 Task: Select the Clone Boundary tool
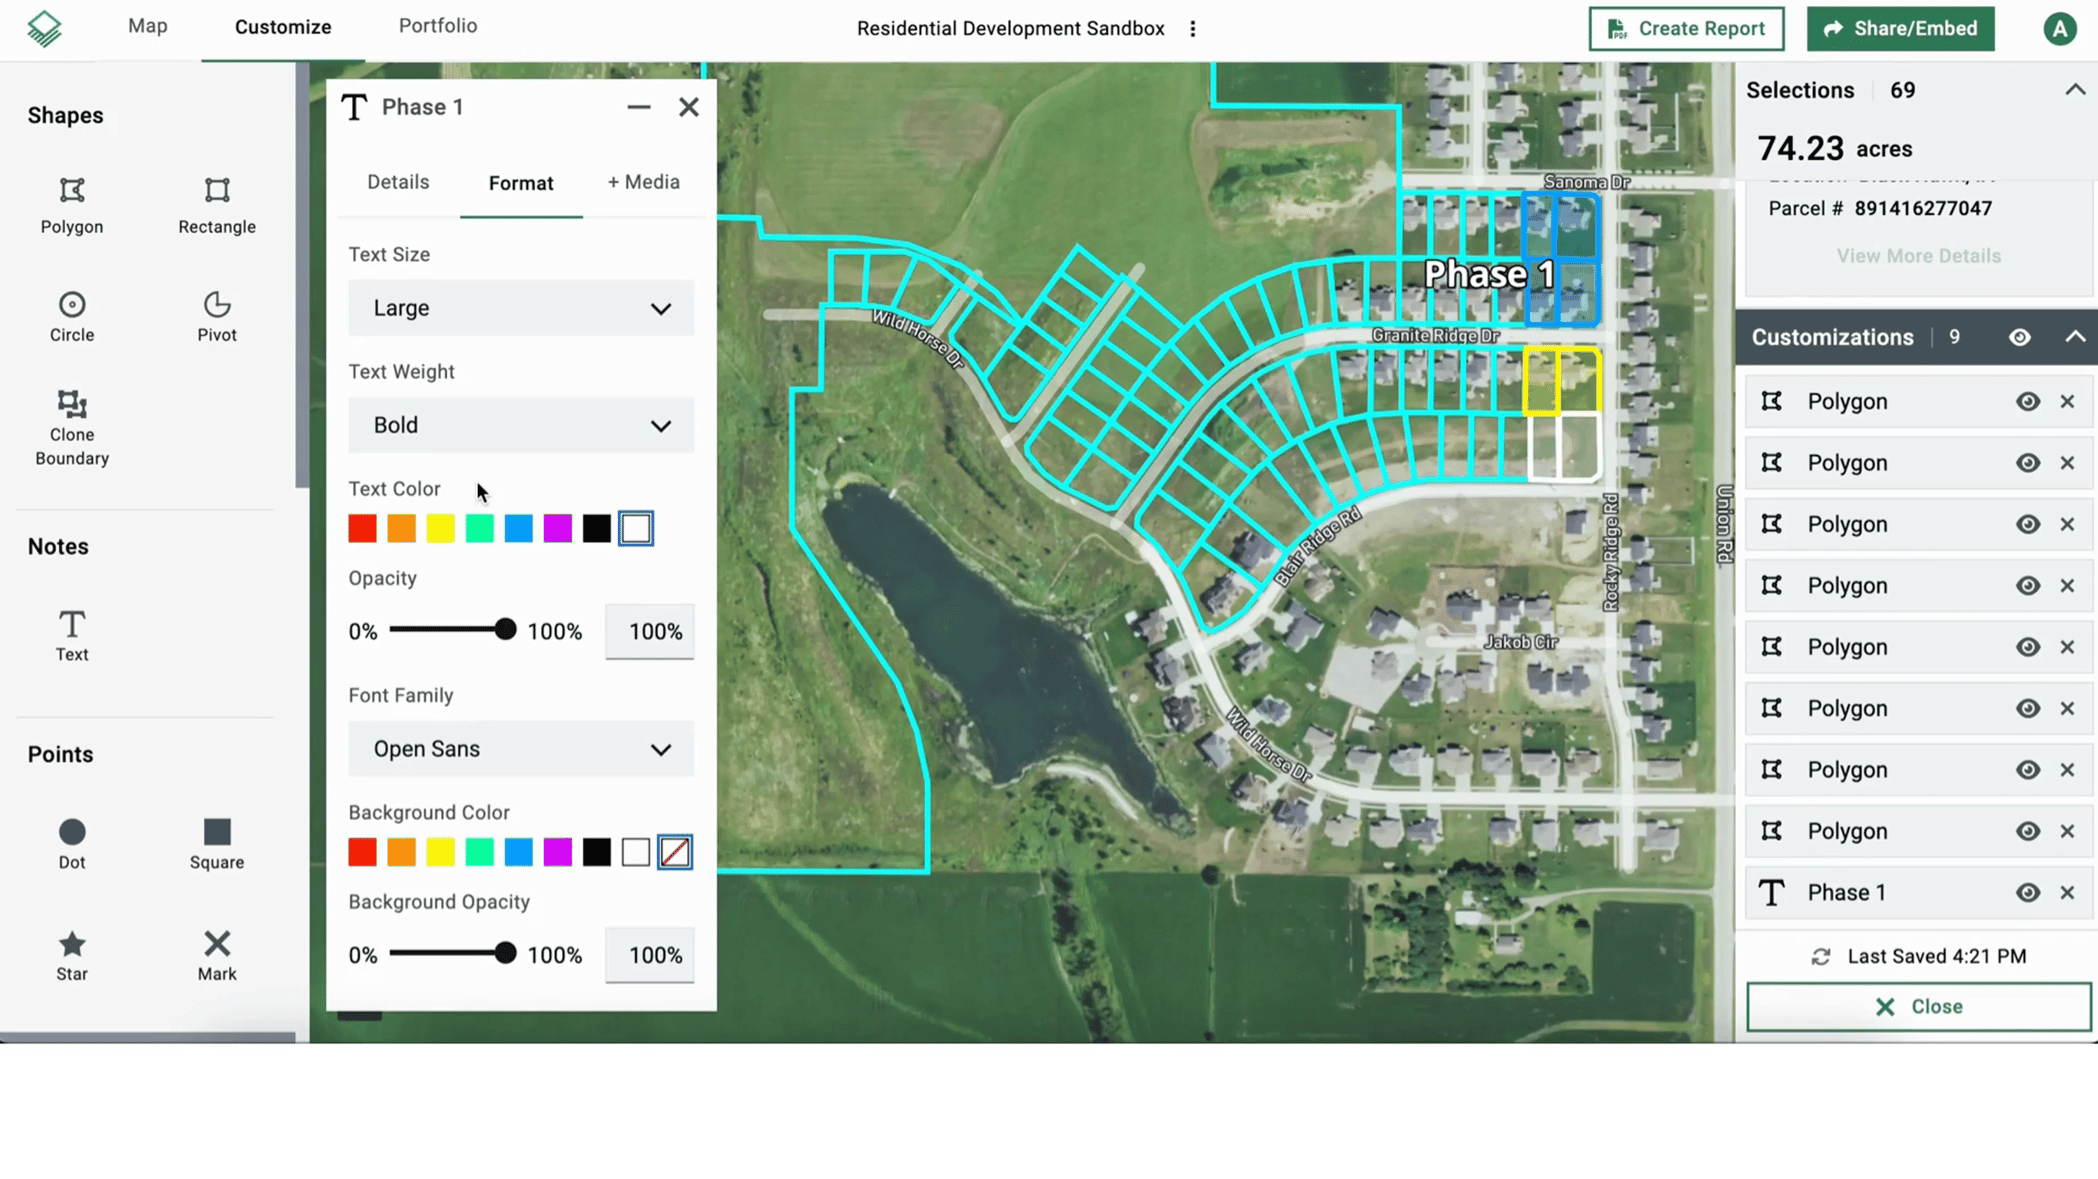click(x=71, y=425)
